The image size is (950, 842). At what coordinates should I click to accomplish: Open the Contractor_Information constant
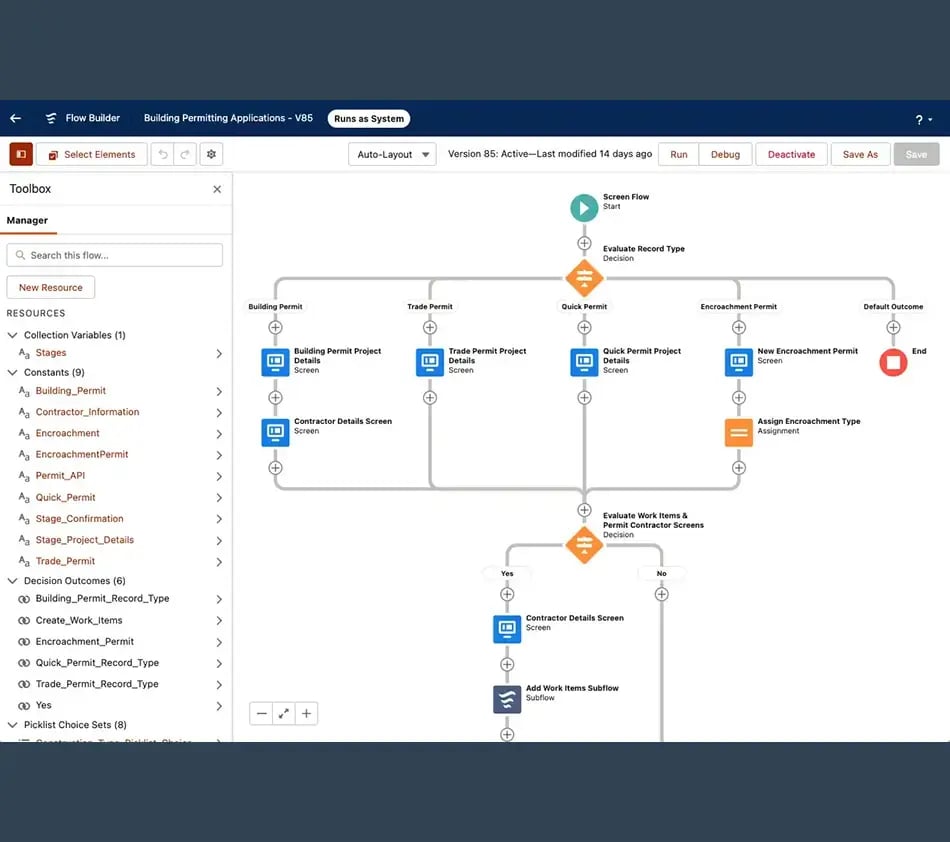(x=87, y=412)
